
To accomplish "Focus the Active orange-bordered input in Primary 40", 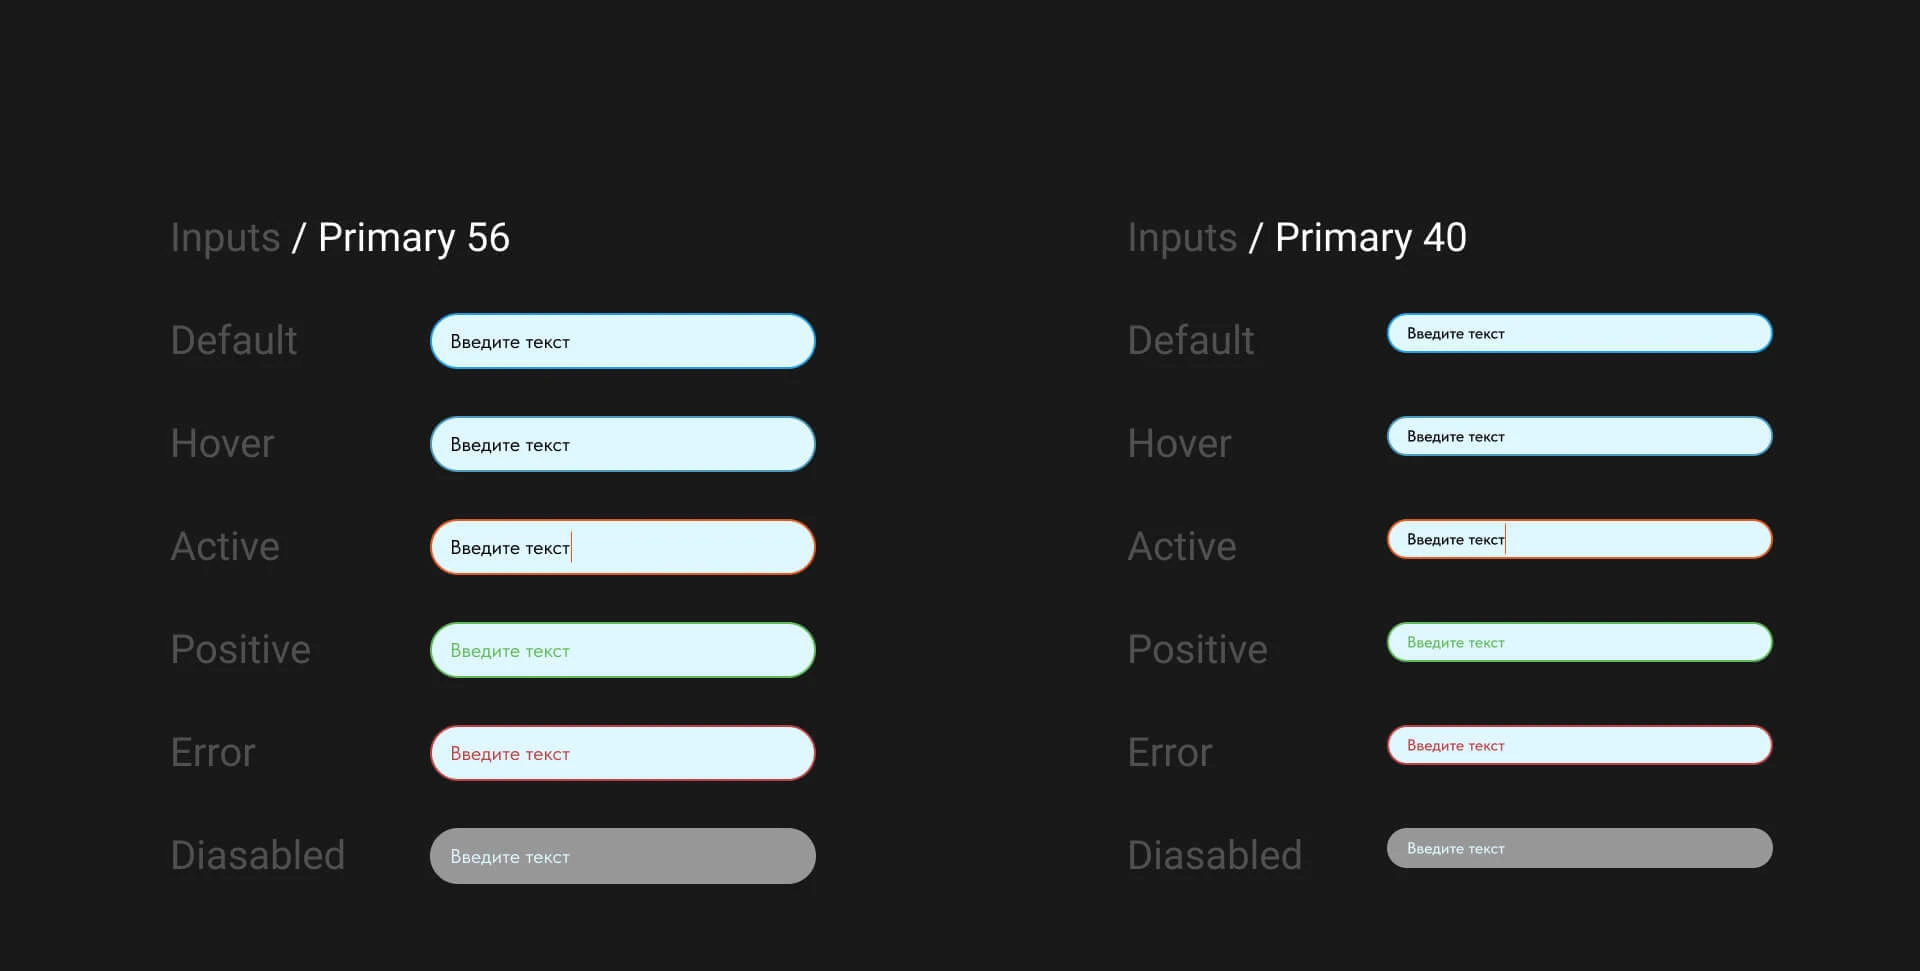I will (x=1579, y=539).
